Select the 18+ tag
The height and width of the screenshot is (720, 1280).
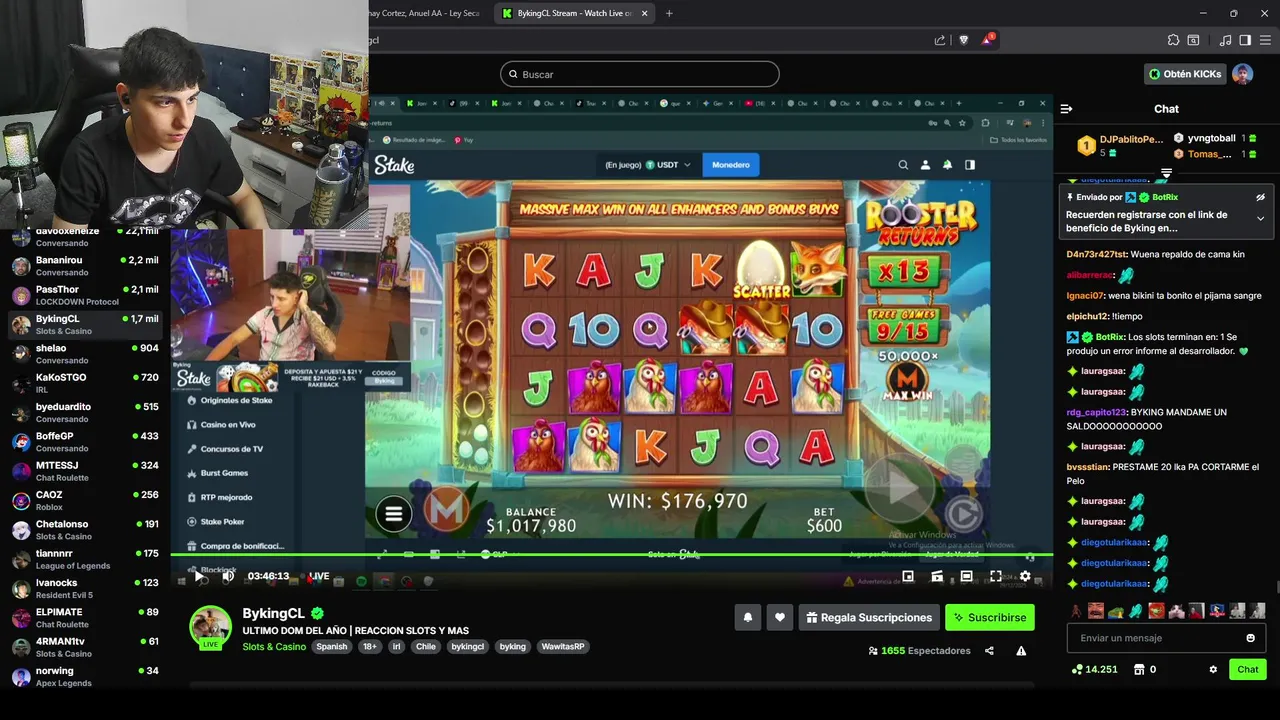[370, 647]
